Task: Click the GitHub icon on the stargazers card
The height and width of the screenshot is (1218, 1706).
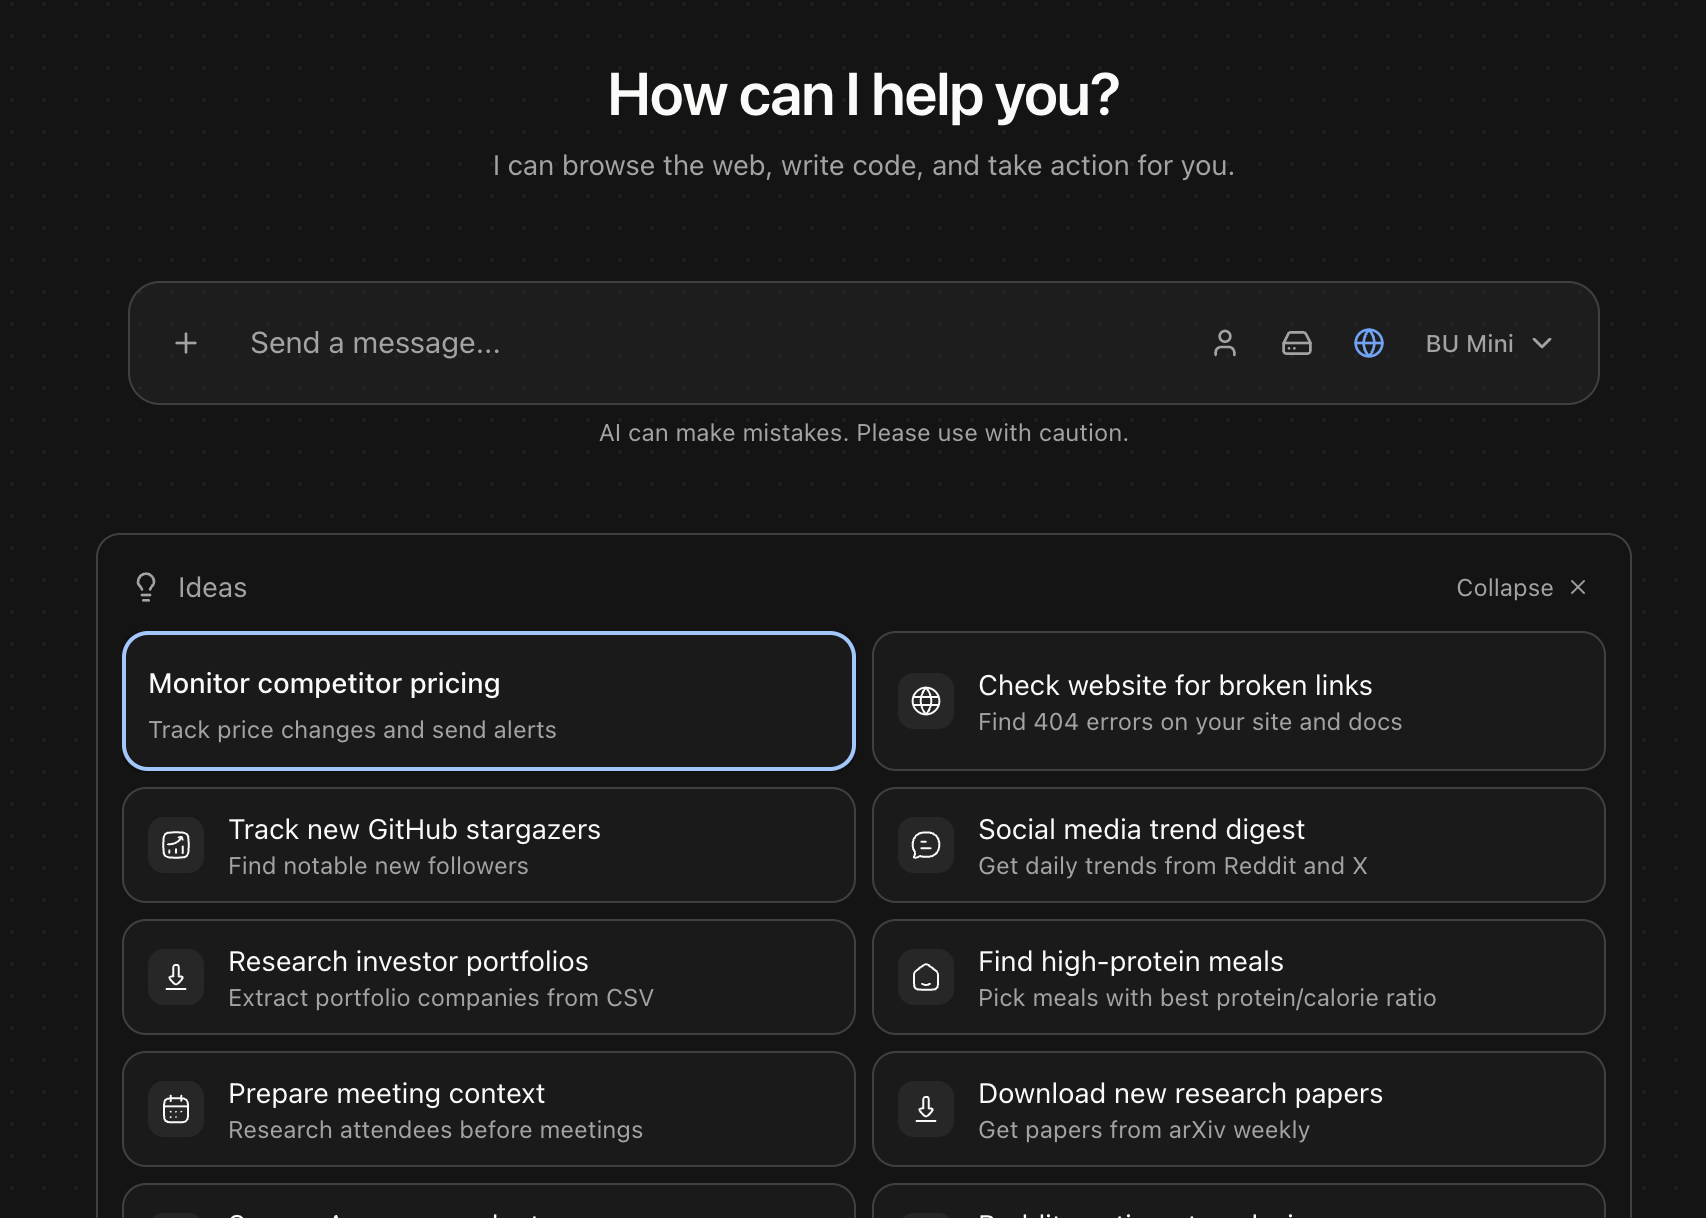Action: tap(175, 845)
